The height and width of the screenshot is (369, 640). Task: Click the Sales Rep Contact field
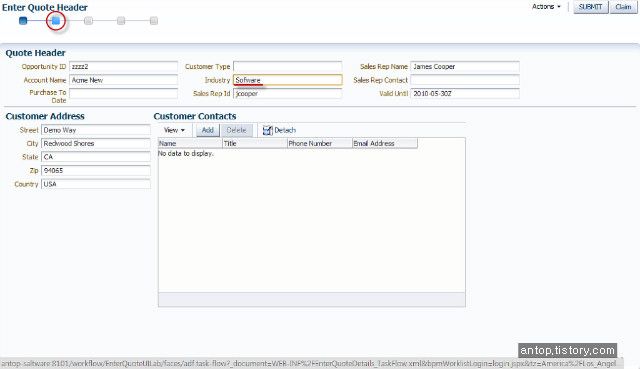[x=465, y=80]
